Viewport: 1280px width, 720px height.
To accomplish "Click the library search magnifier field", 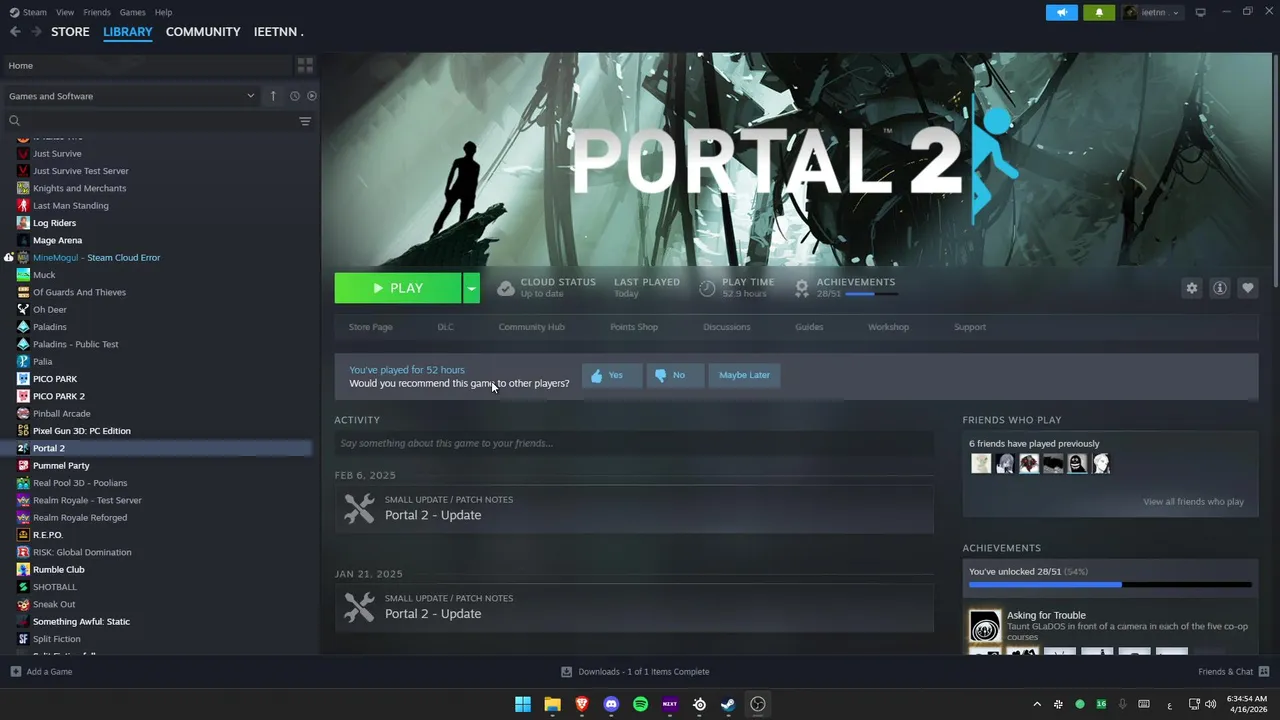I will click(x=150, y=121).
